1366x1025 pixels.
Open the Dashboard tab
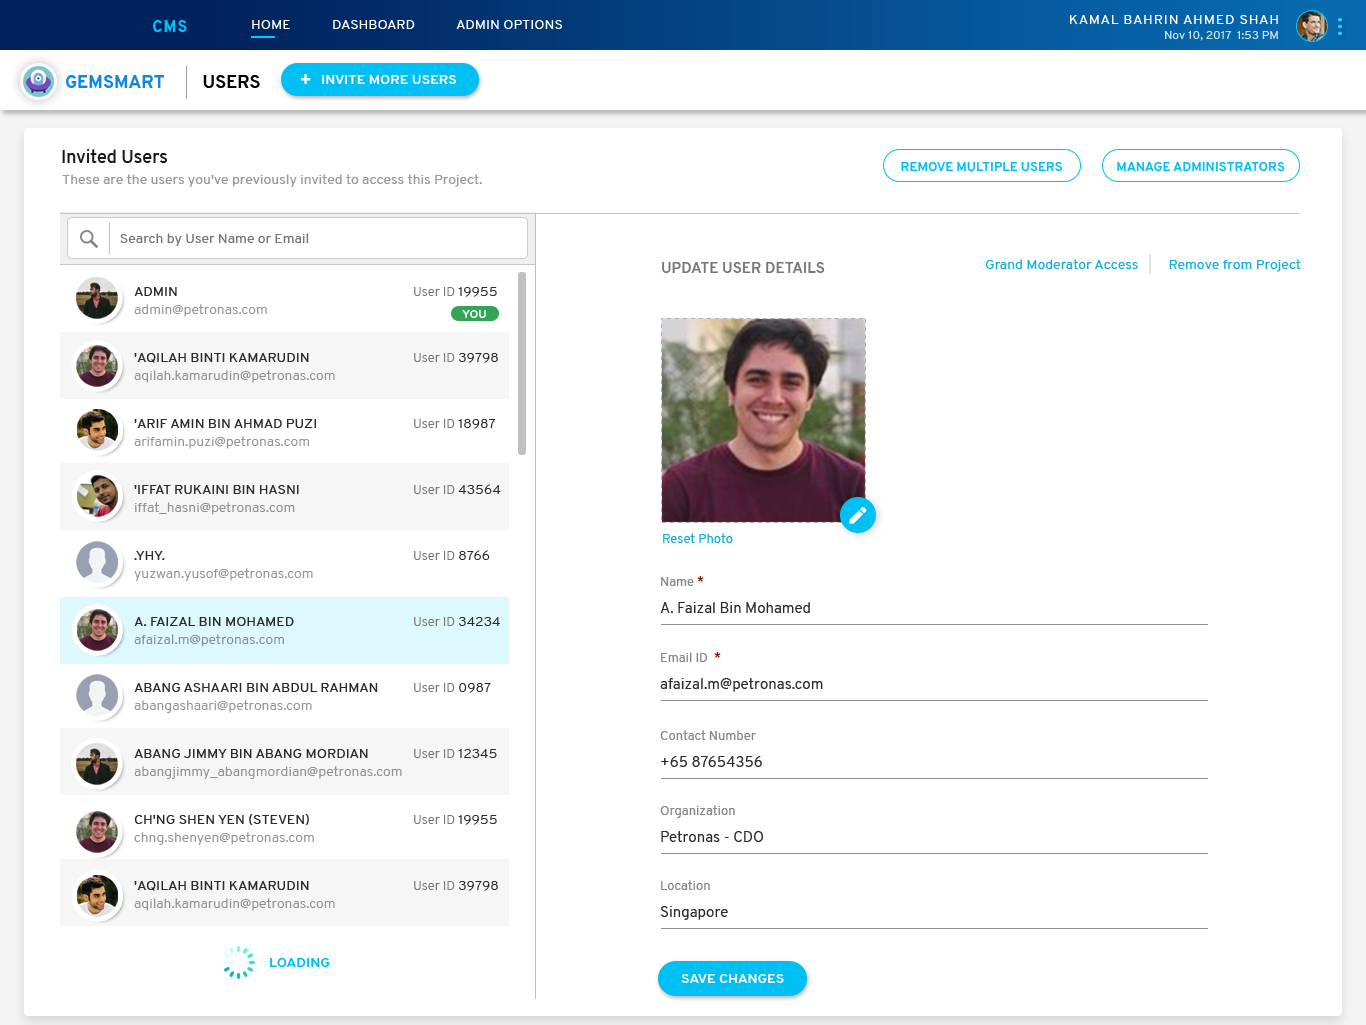pyautogui.click(x=373, y=25)
